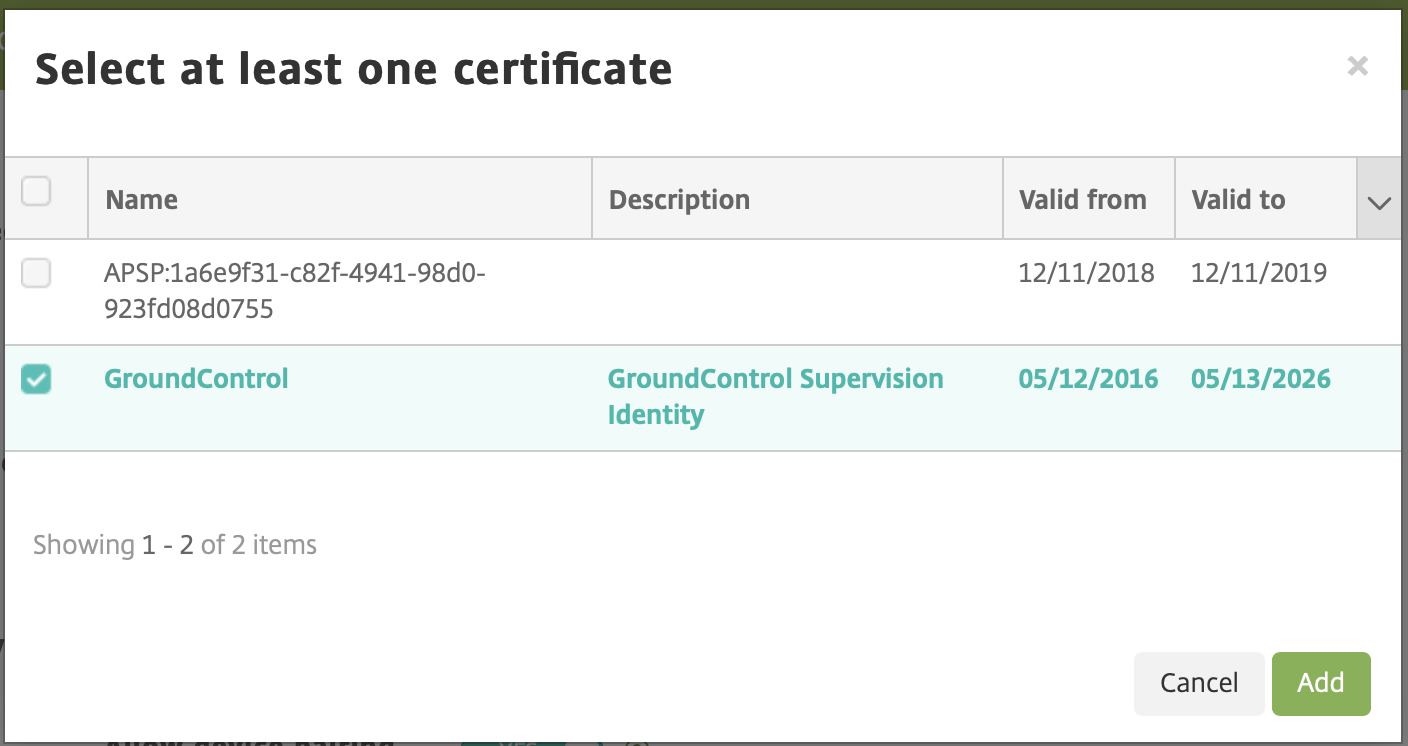Click the Showing 1 - 2 of 2 items text

pyautogui.click(x=175, y=545)
